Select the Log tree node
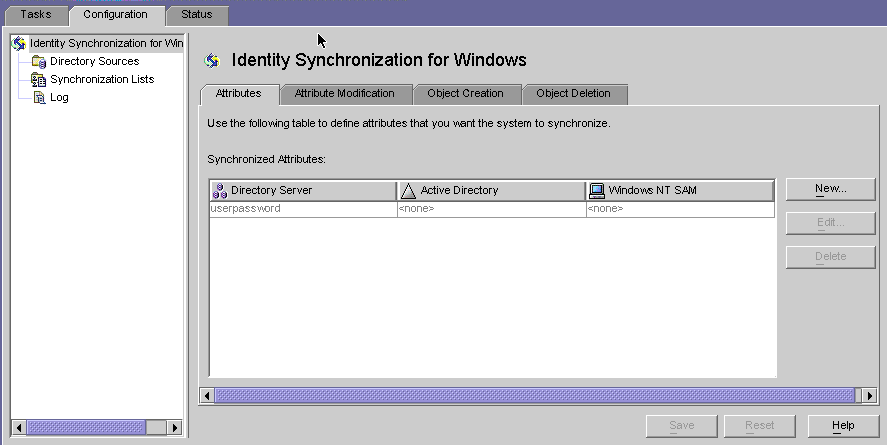 click(59, 97)
